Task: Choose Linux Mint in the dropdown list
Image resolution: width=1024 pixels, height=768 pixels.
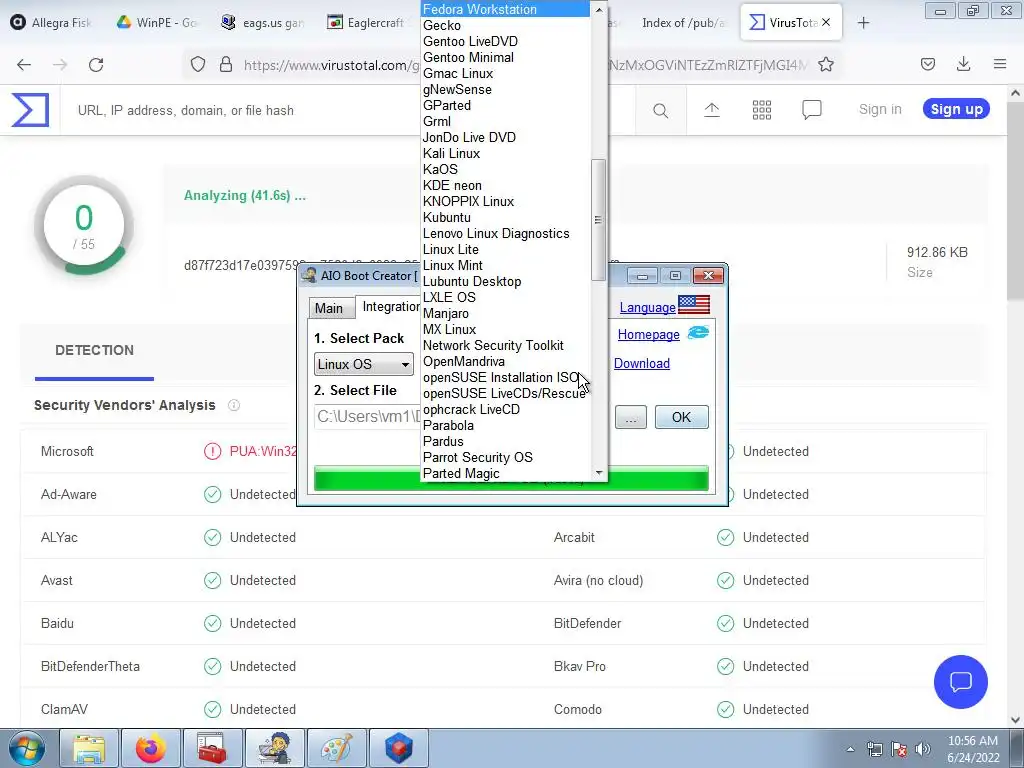Action: (x=505, y=265)
